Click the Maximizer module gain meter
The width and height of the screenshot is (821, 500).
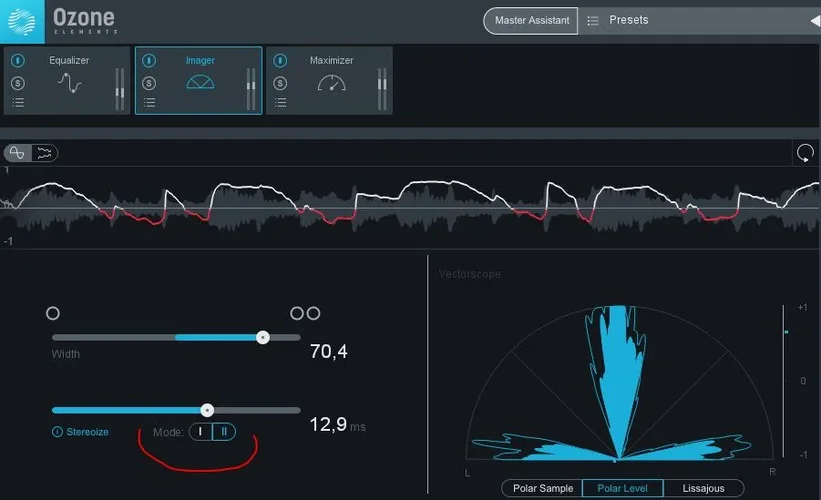(382, 89)
